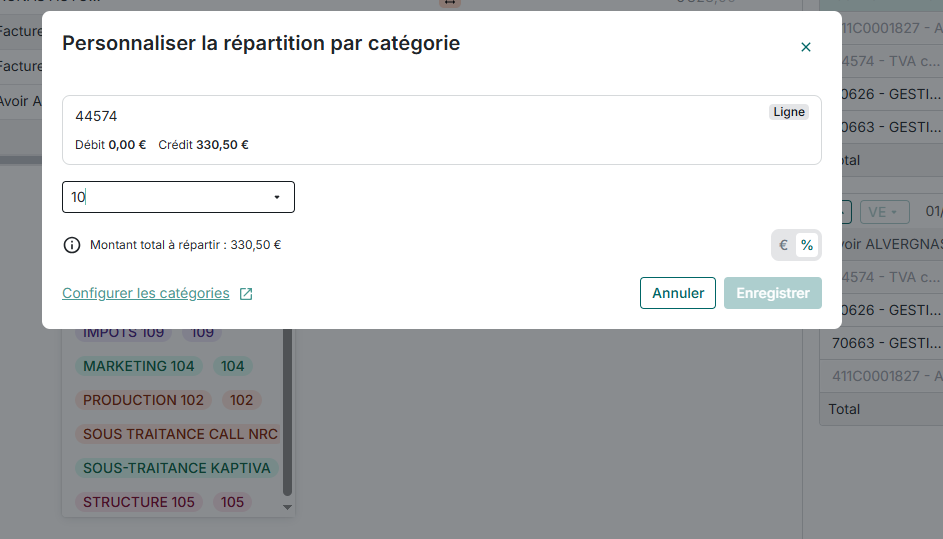Click the info icon beside Montant total

[72, 245]
